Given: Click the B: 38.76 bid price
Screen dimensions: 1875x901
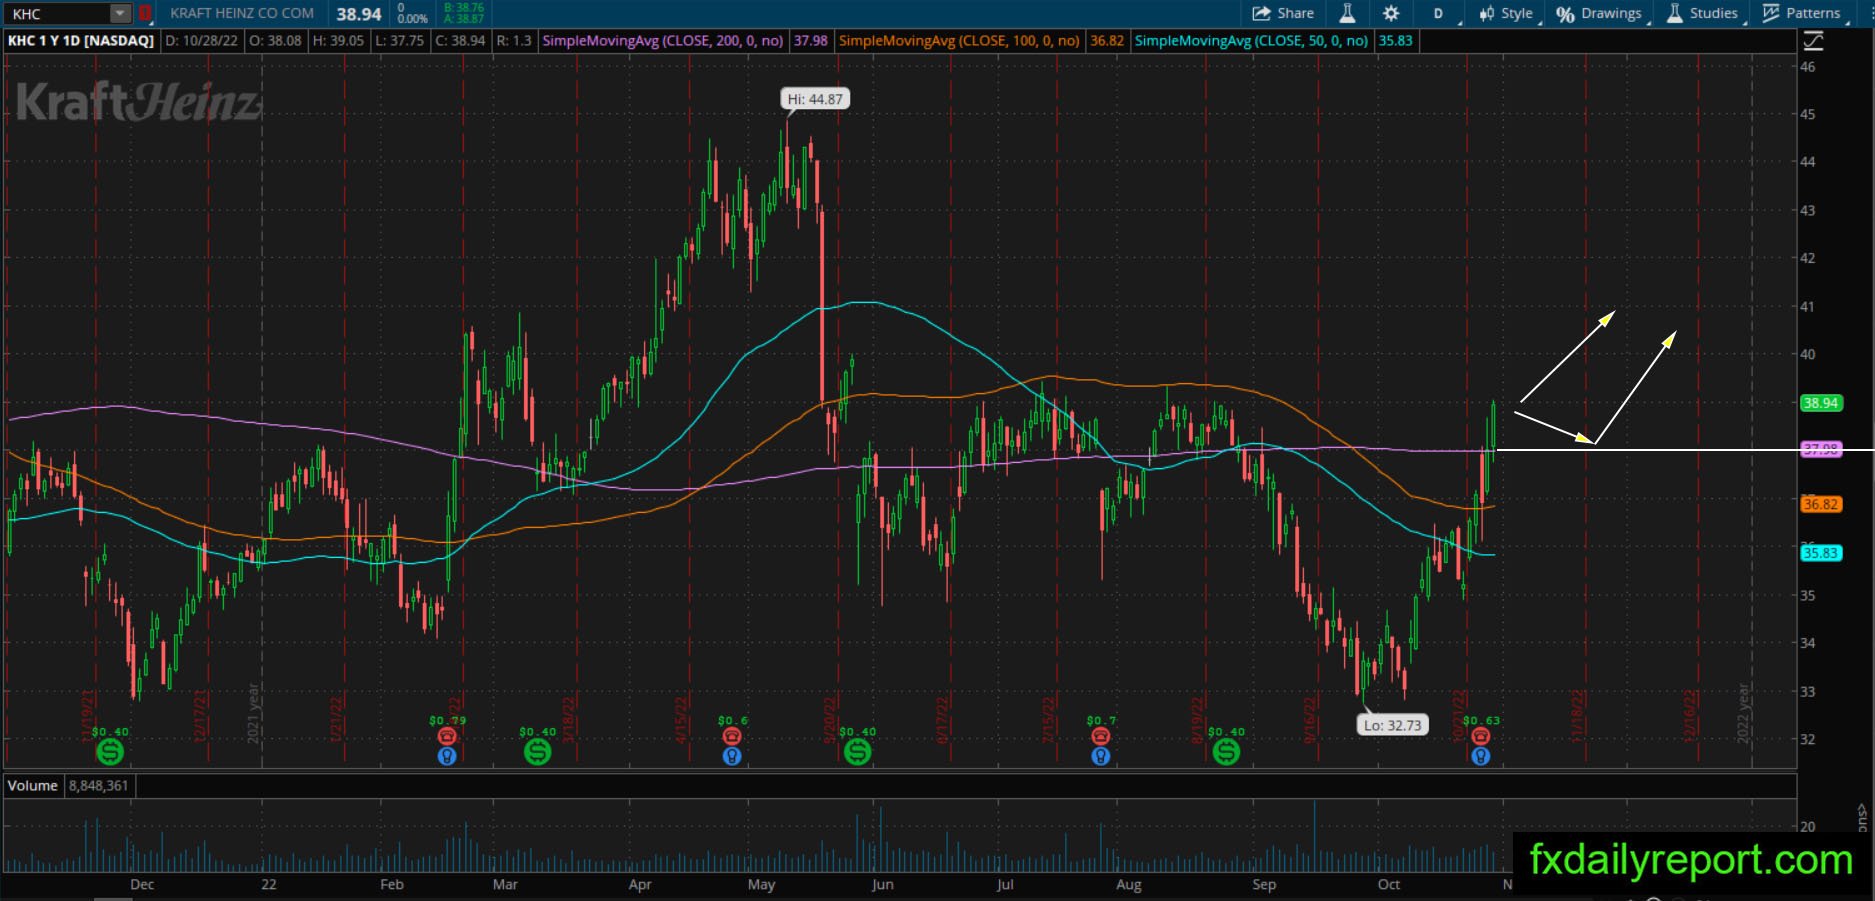Looking at the screenshot, I should (x=463, y=7).
